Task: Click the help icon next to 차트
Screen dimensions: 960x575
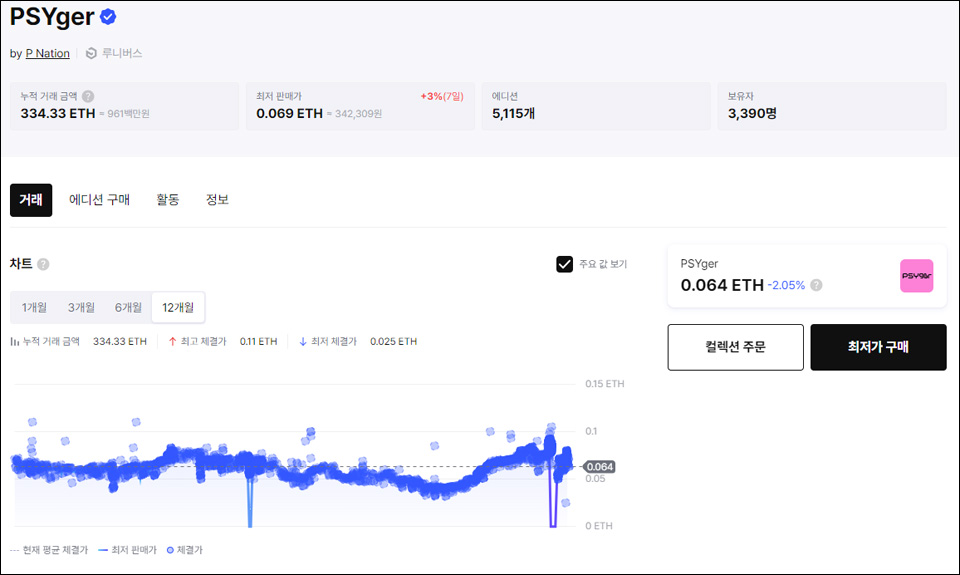Action: (43, 264)
